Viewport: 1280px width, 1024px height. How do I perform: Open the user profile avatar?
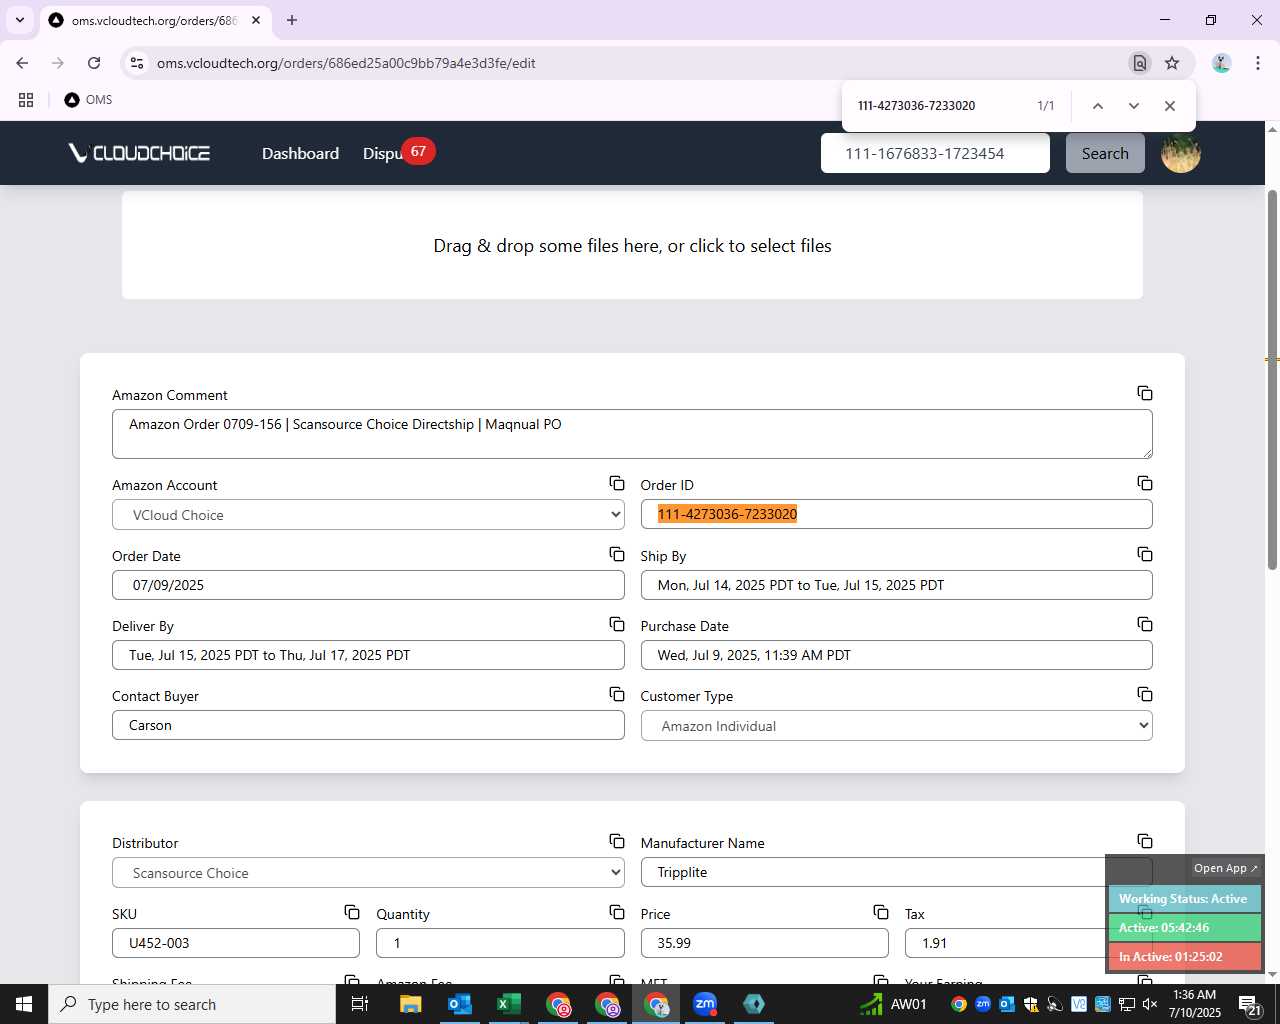[1180, 153]
